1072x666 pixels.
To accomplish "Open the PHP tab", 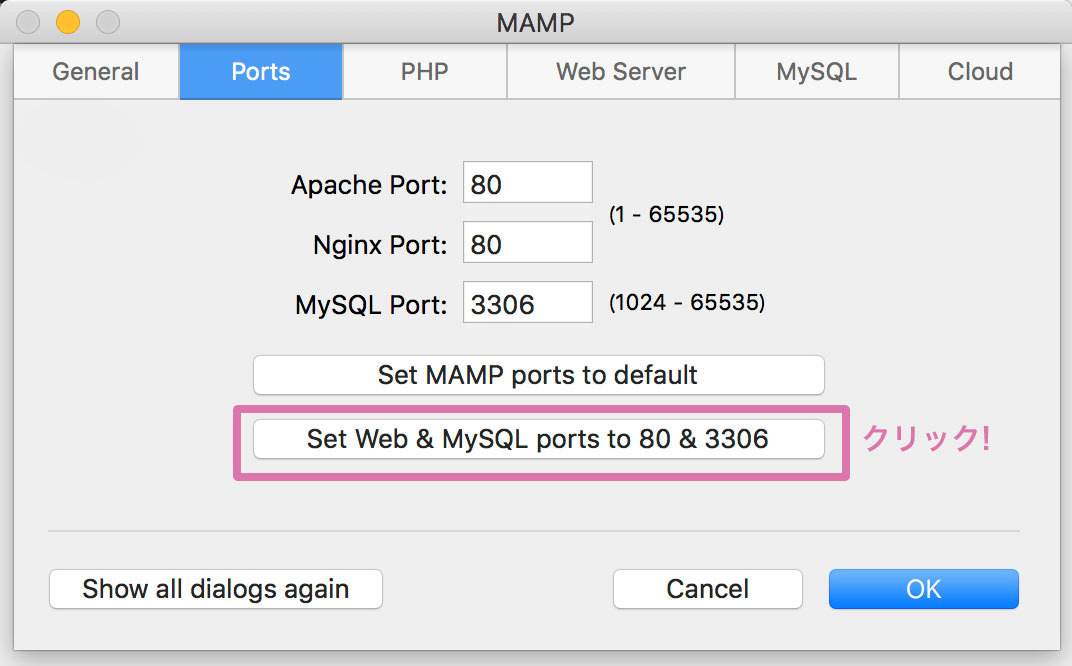I will [425, 72].
